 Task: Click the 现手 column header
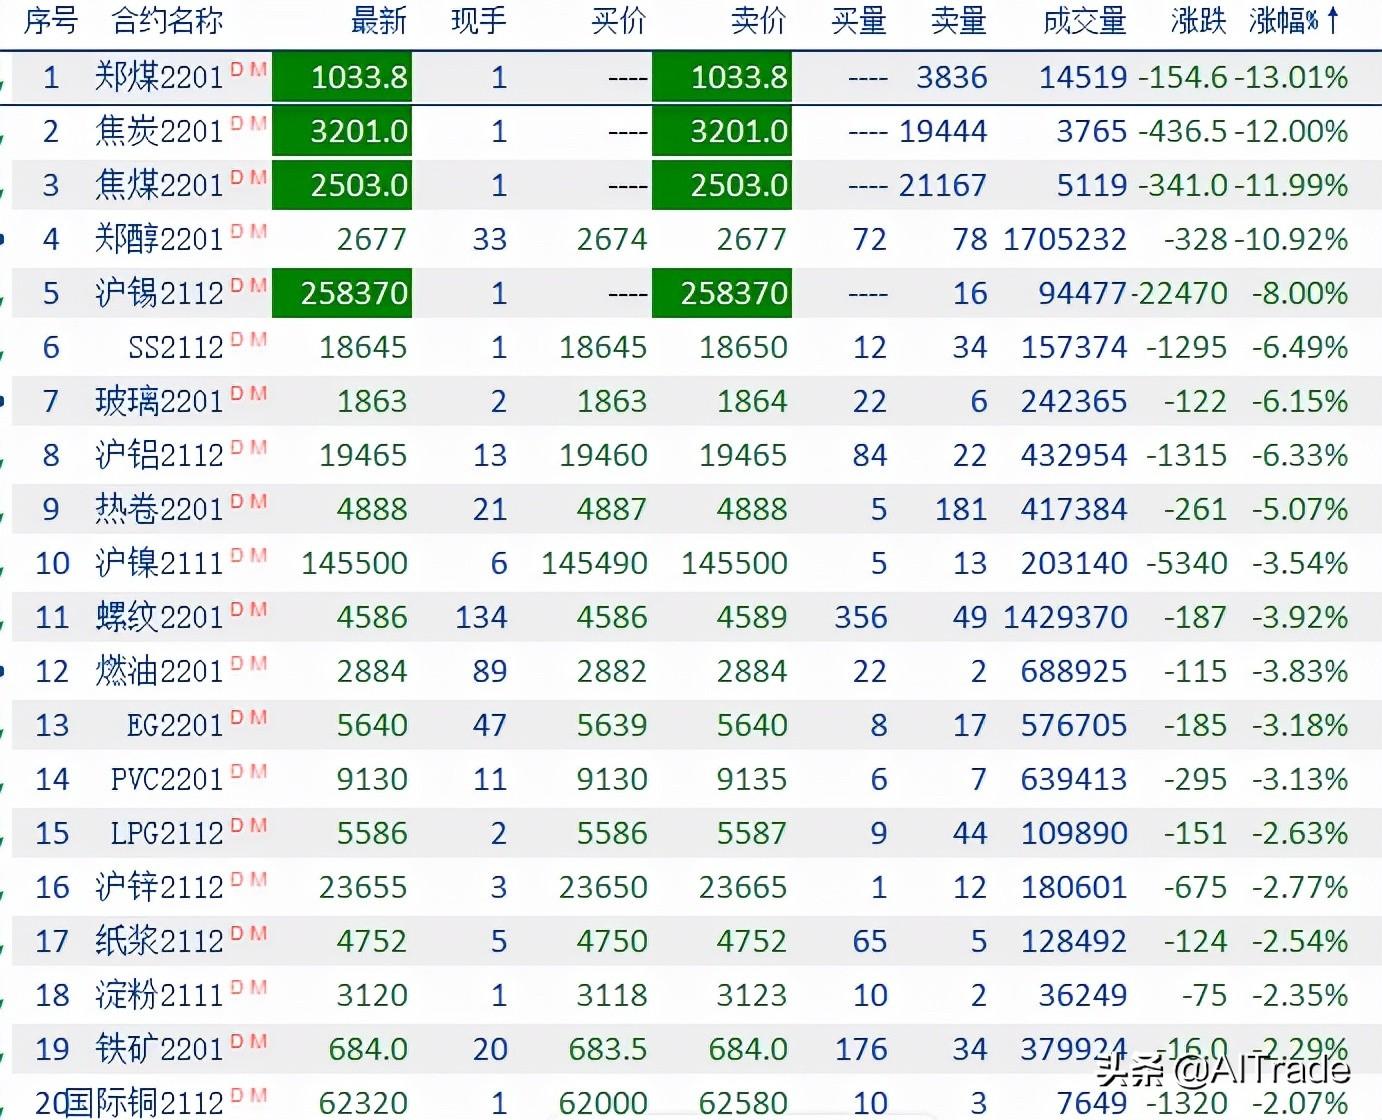[x=479, y=20]
